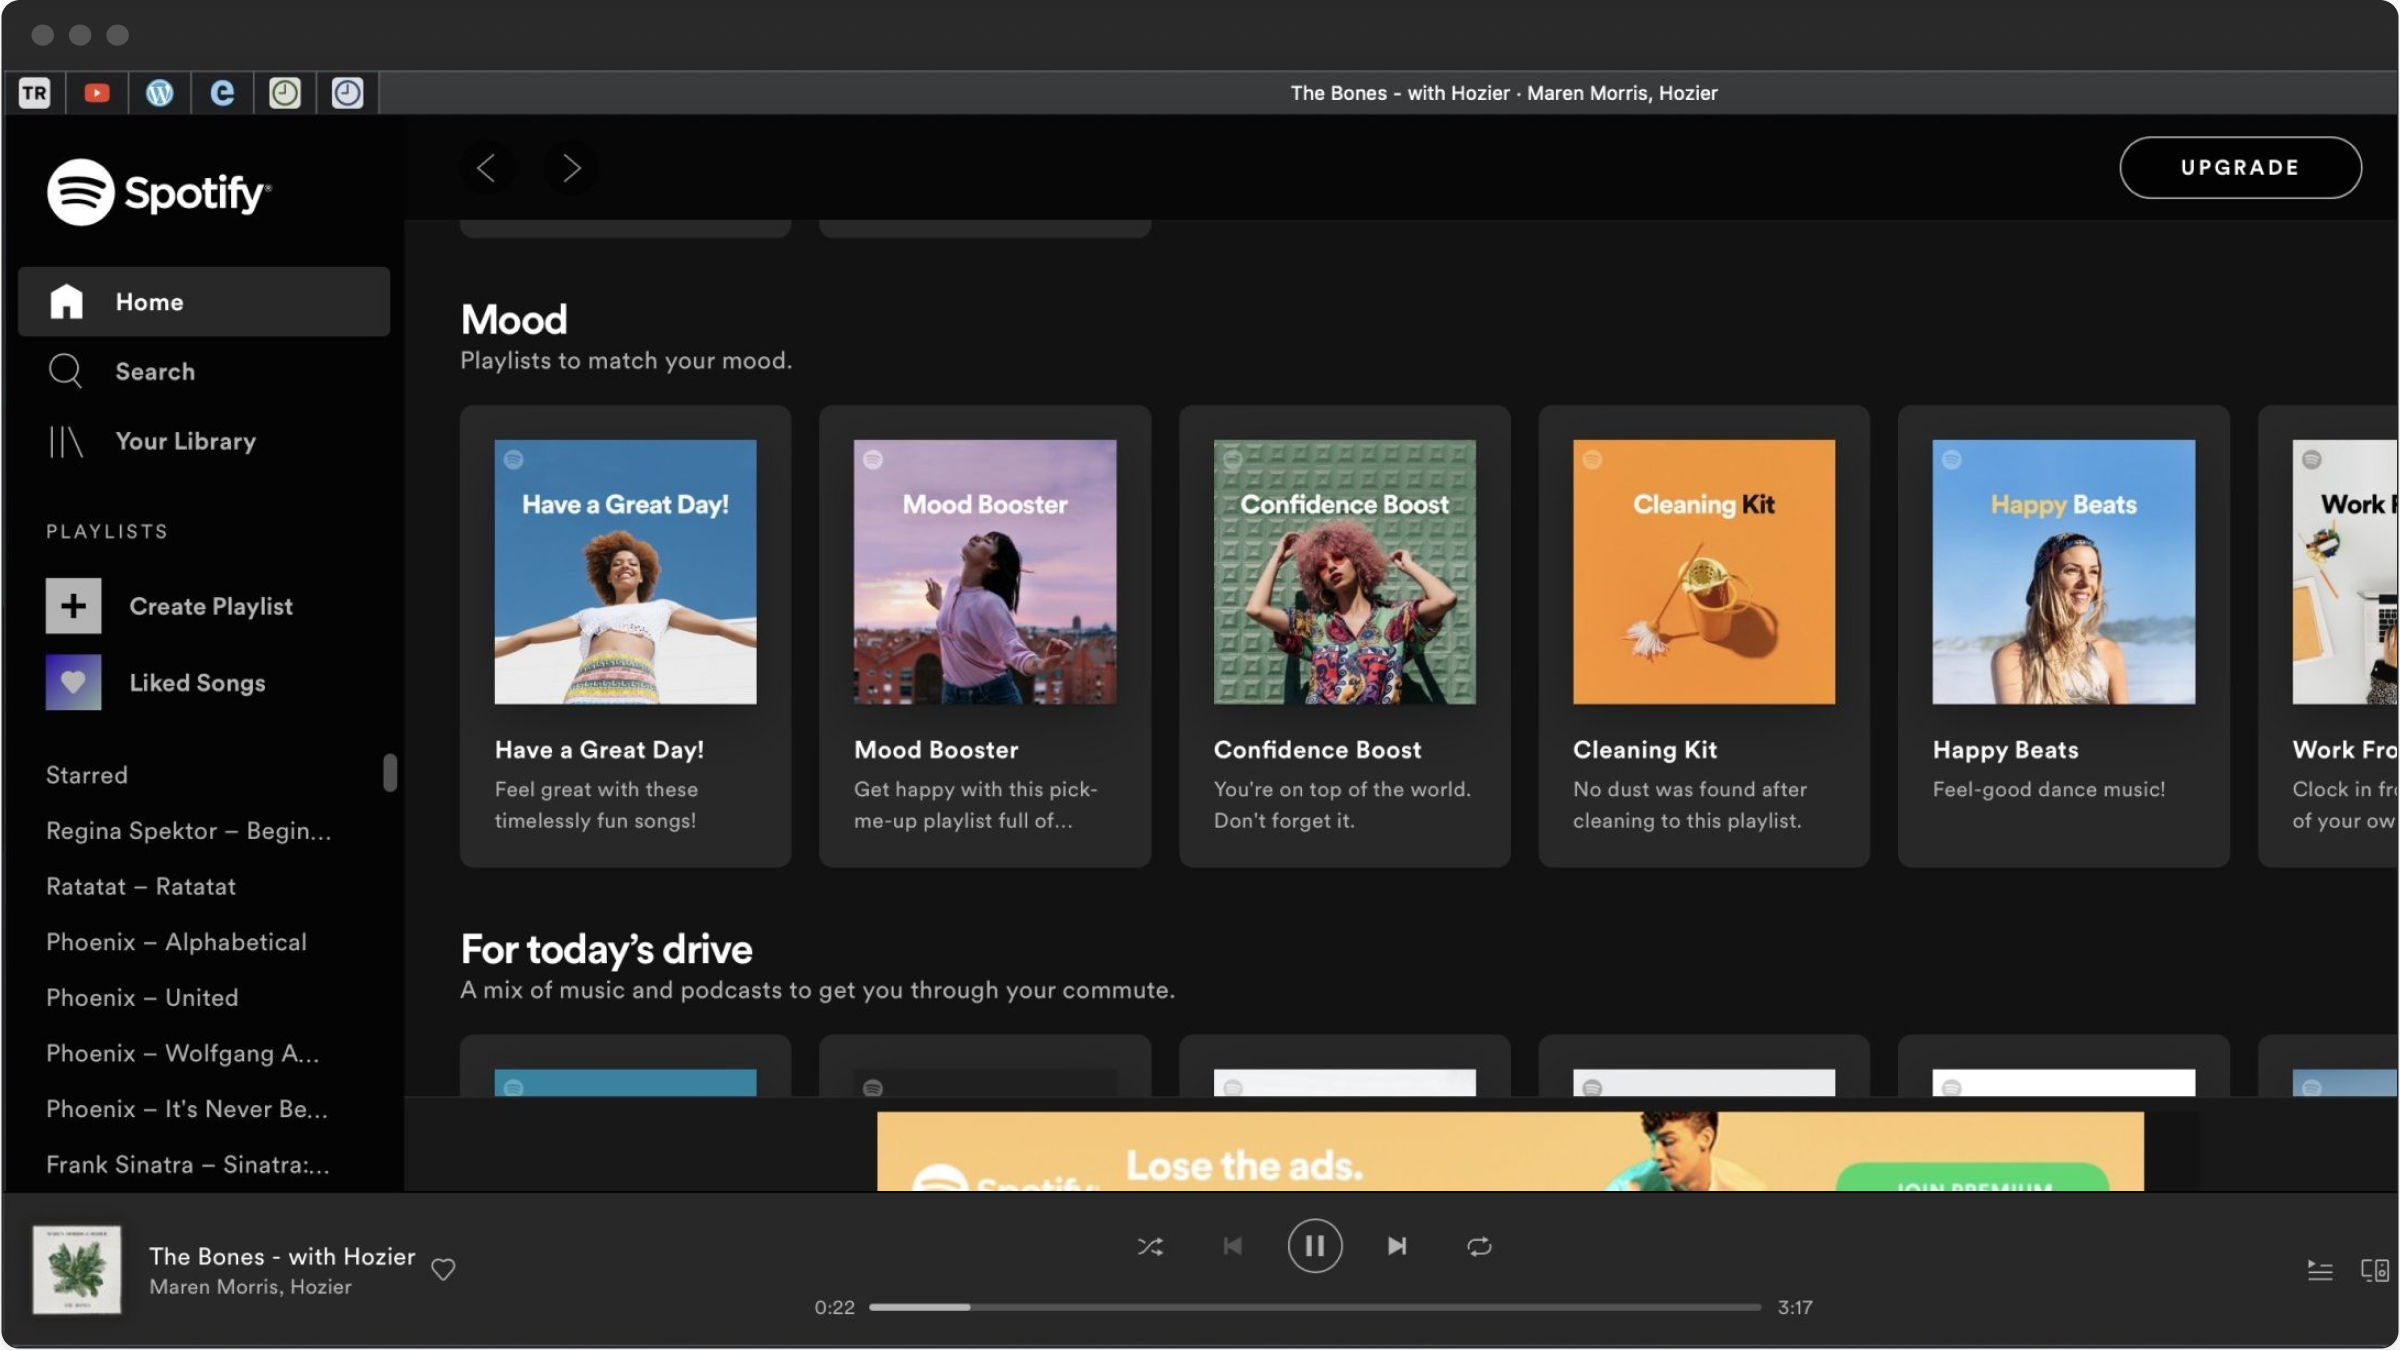Toggle shuffle playback
Screen dimensions: 2400x1351
[x=1150, y=1246]
